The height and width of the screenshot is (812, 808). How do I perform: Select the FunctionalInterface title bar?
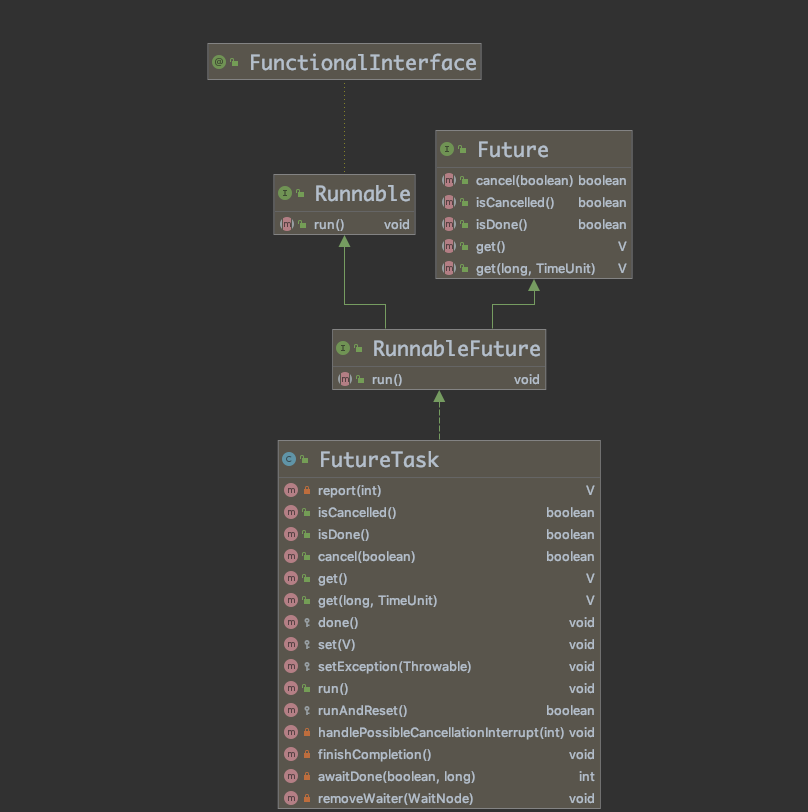point(344,61)
